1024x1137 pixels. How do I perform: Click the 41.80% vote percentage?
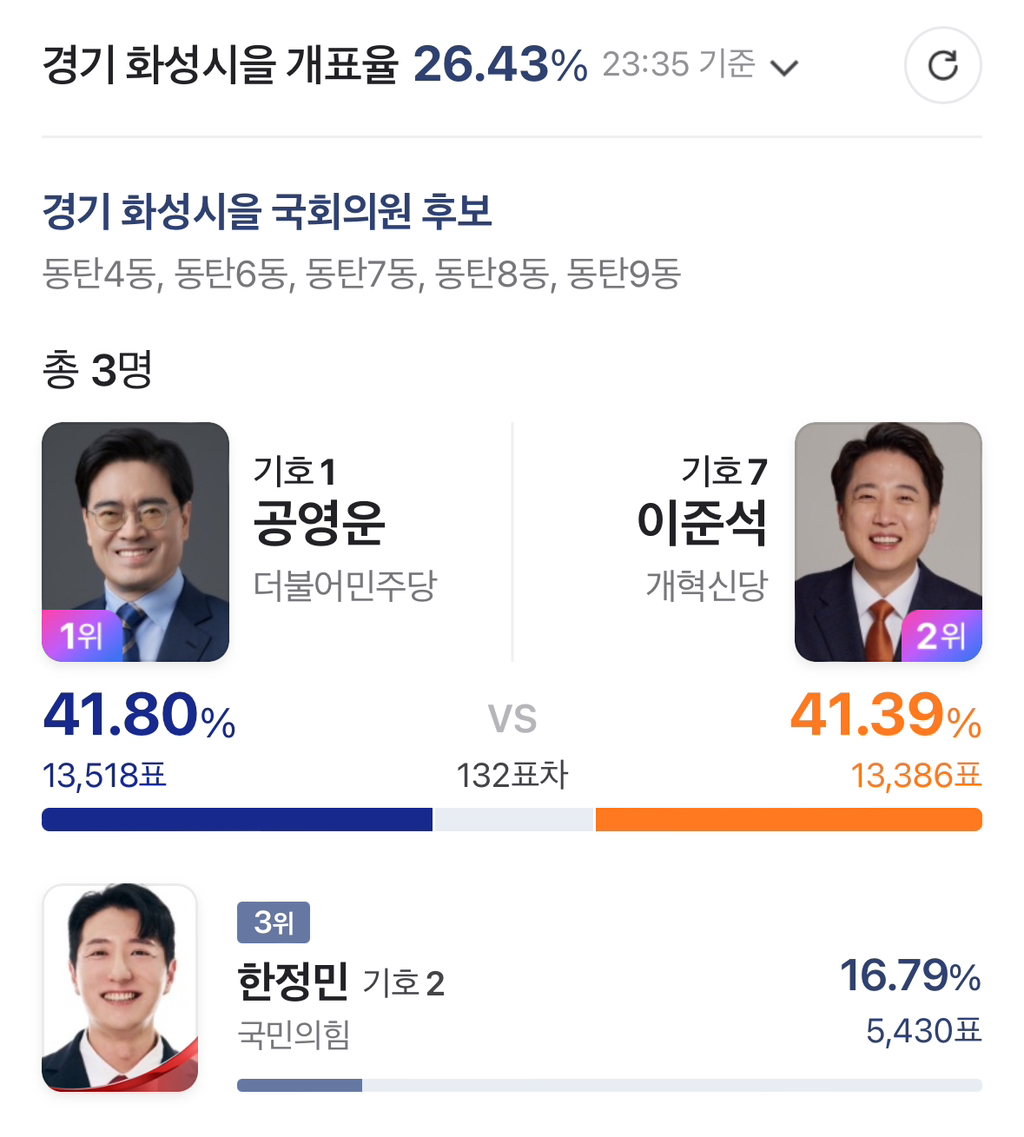tap(139, 716)
